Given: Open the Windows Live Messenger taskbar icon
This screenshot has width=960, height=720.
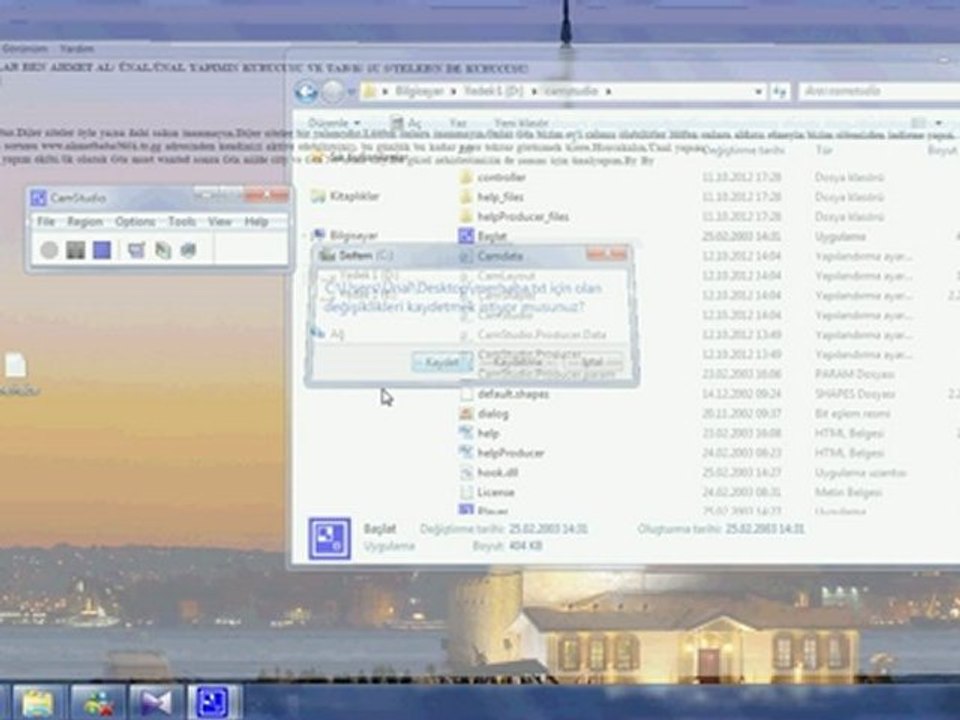Looking at the screenshot, I should (98, 702).
